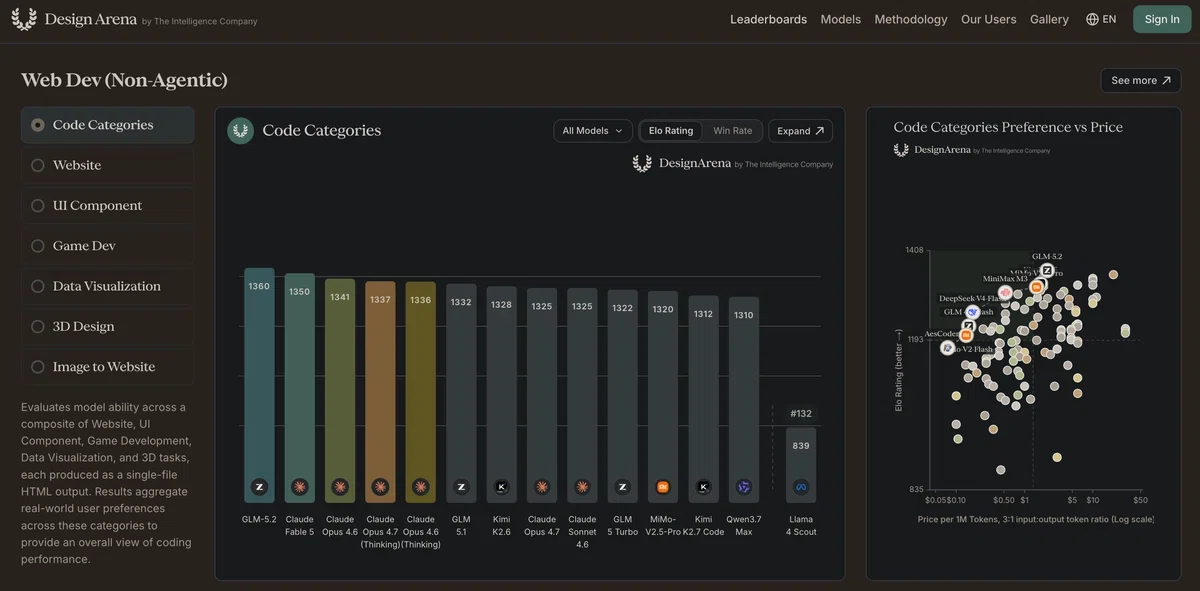This screenshot has height=591, width=1200.
Task: Click the Kimi K2.6 bar icon
Action: [x=502, y=487]
